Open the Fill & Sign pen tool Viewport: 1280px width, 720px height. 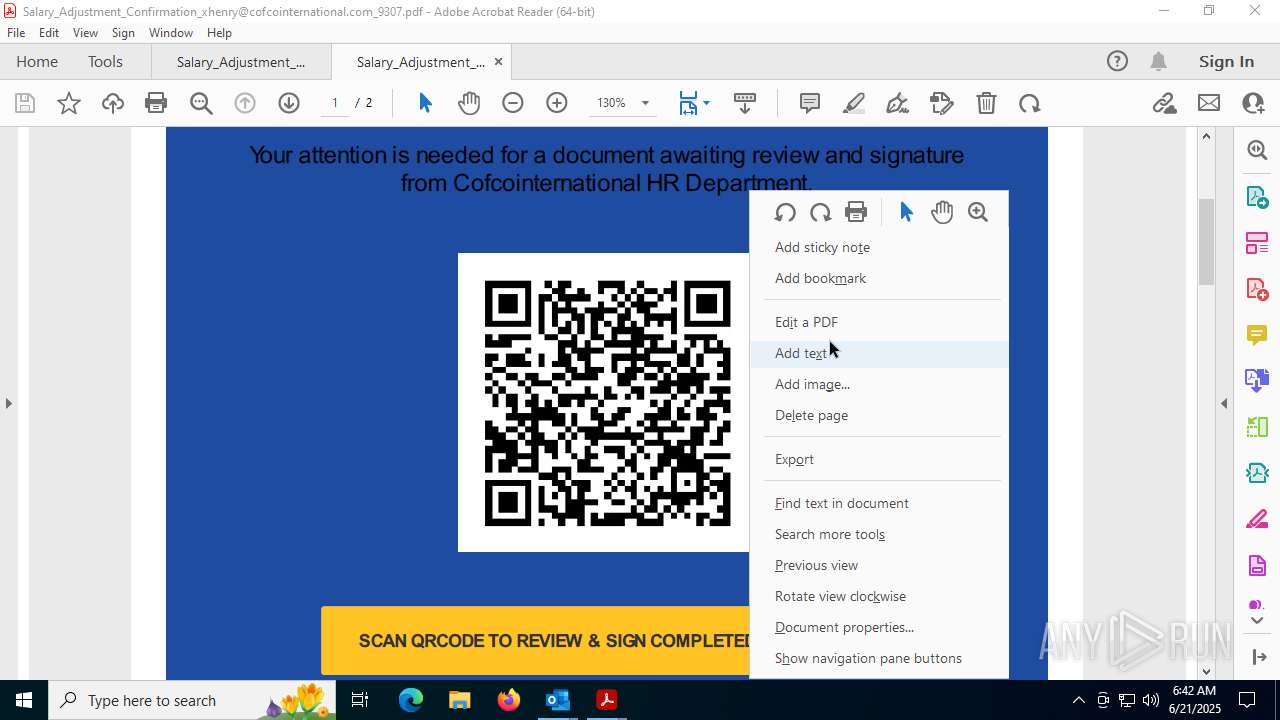898,103
